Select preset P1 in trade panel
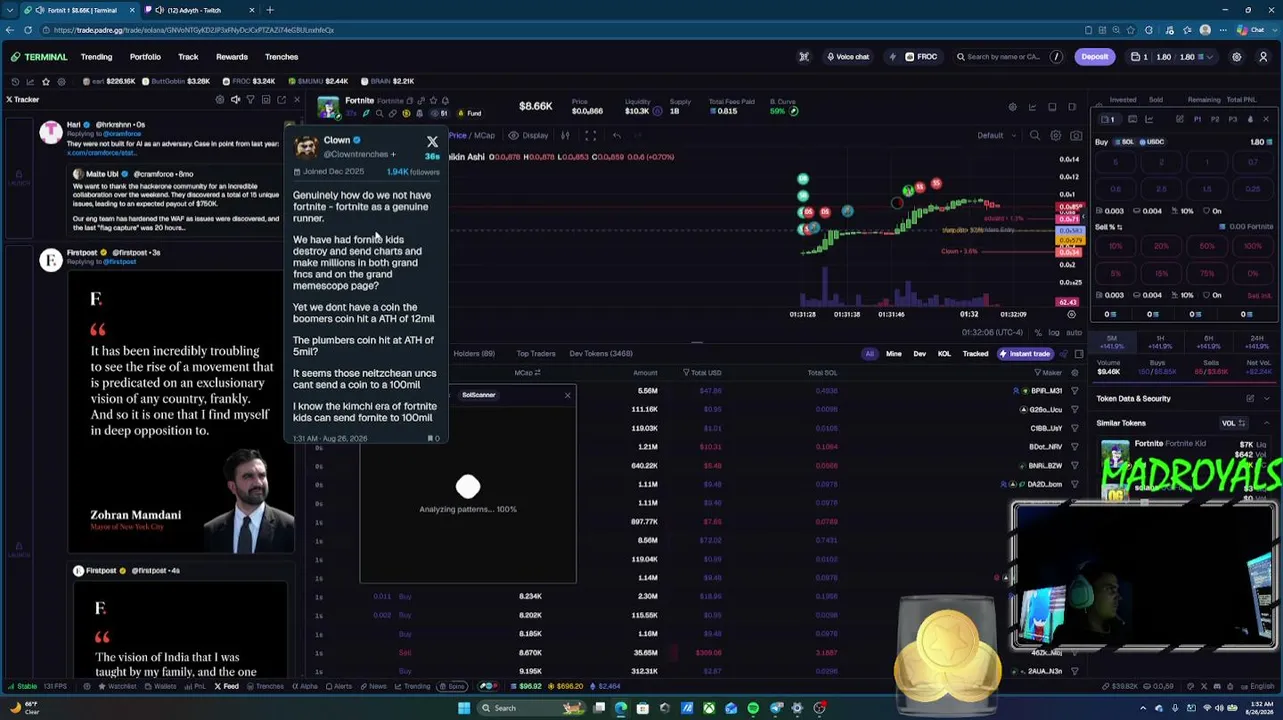 pyautogui.click(x=1198, y=120)
